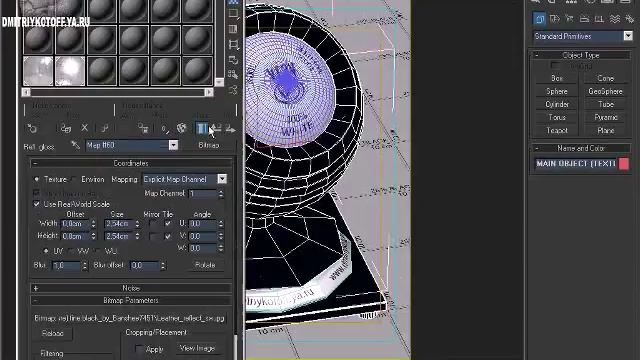Click the Teapot primitive button
This screenshot has height=360, width=640.
(557, 131)
